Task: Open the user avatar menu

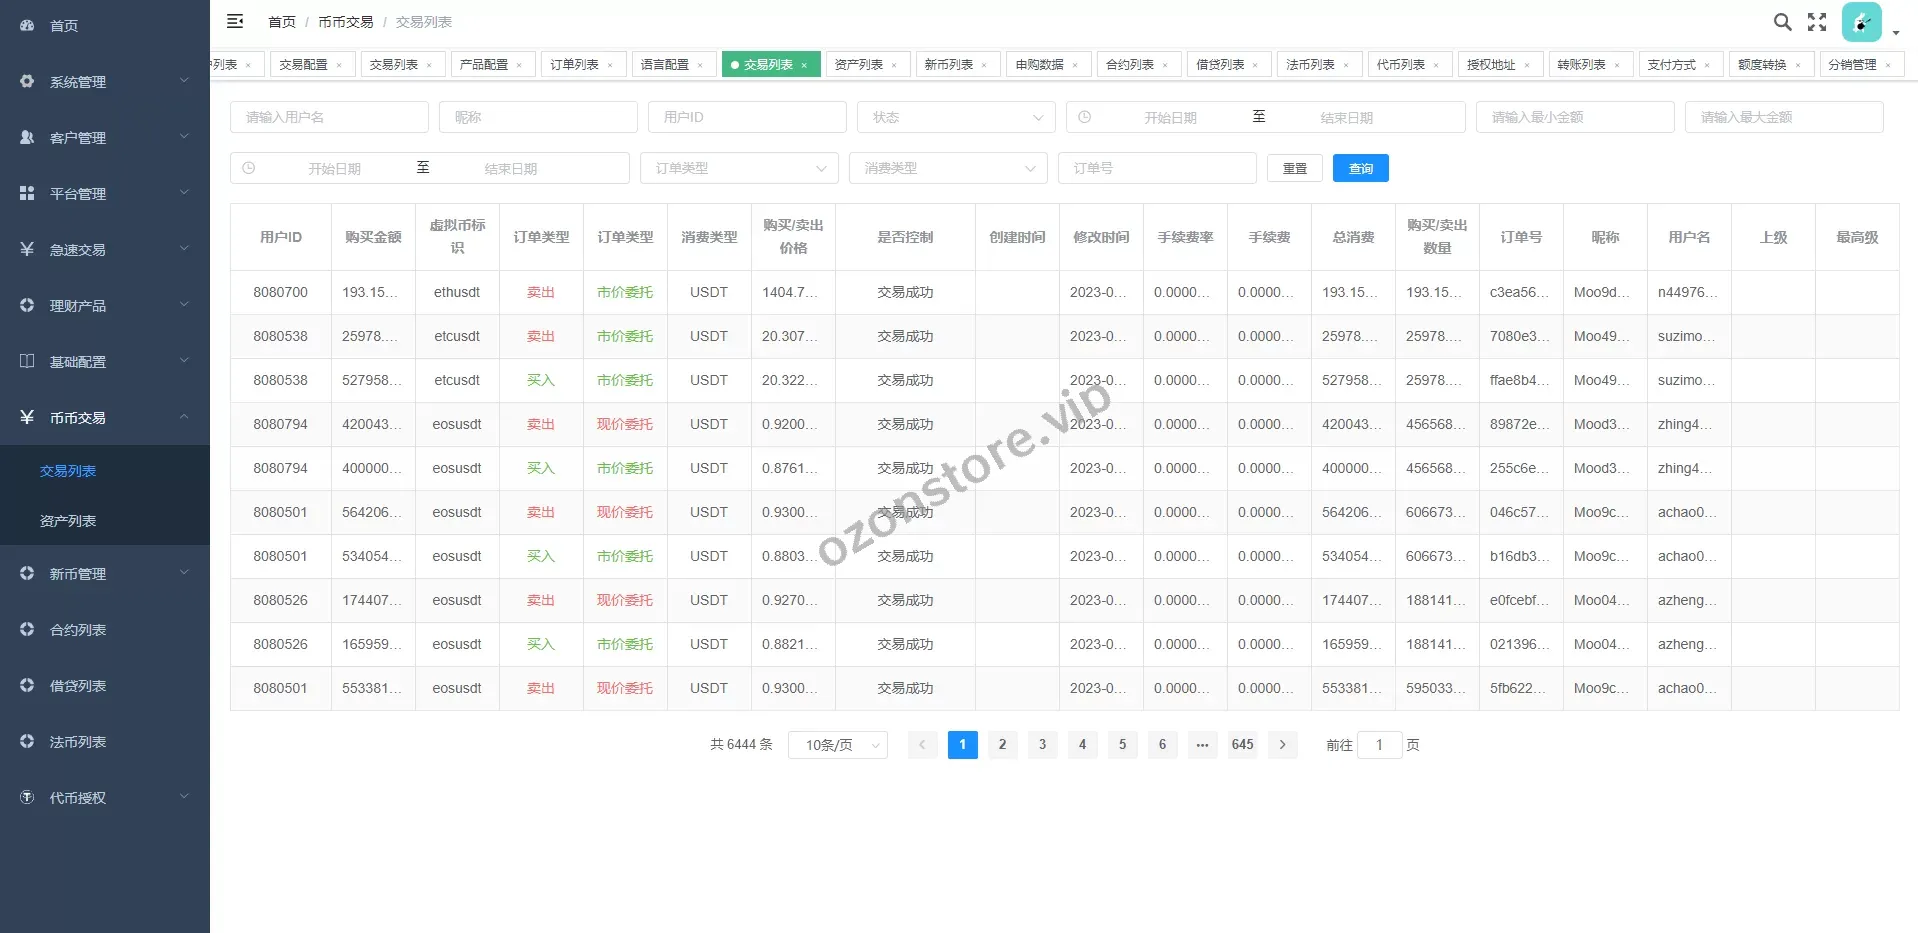Action: coord(1861,23)
